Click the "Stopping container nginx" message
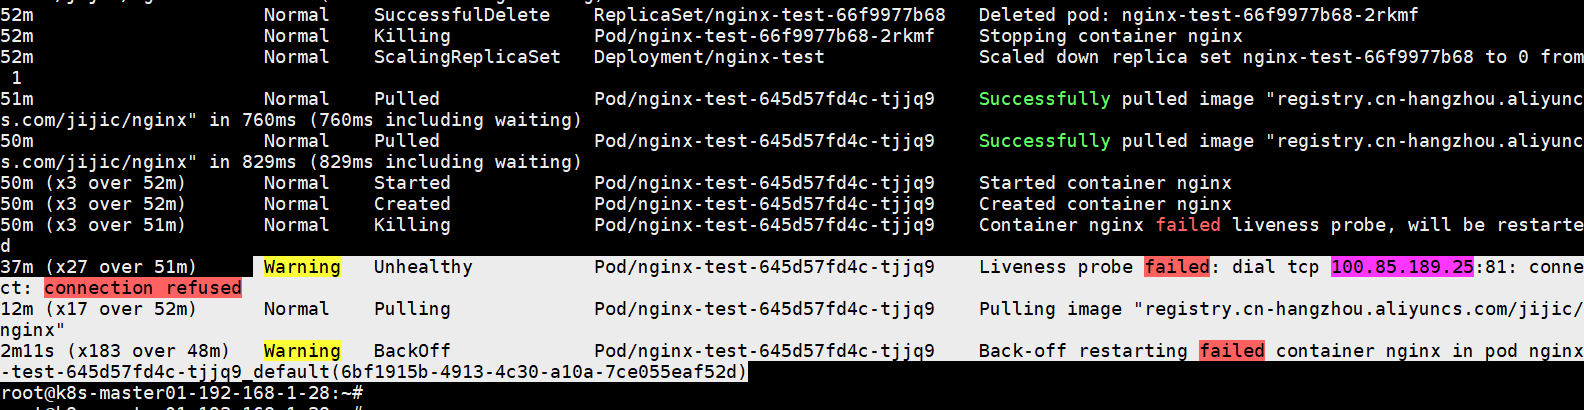1584x410 pixels. pos(1110,36)
